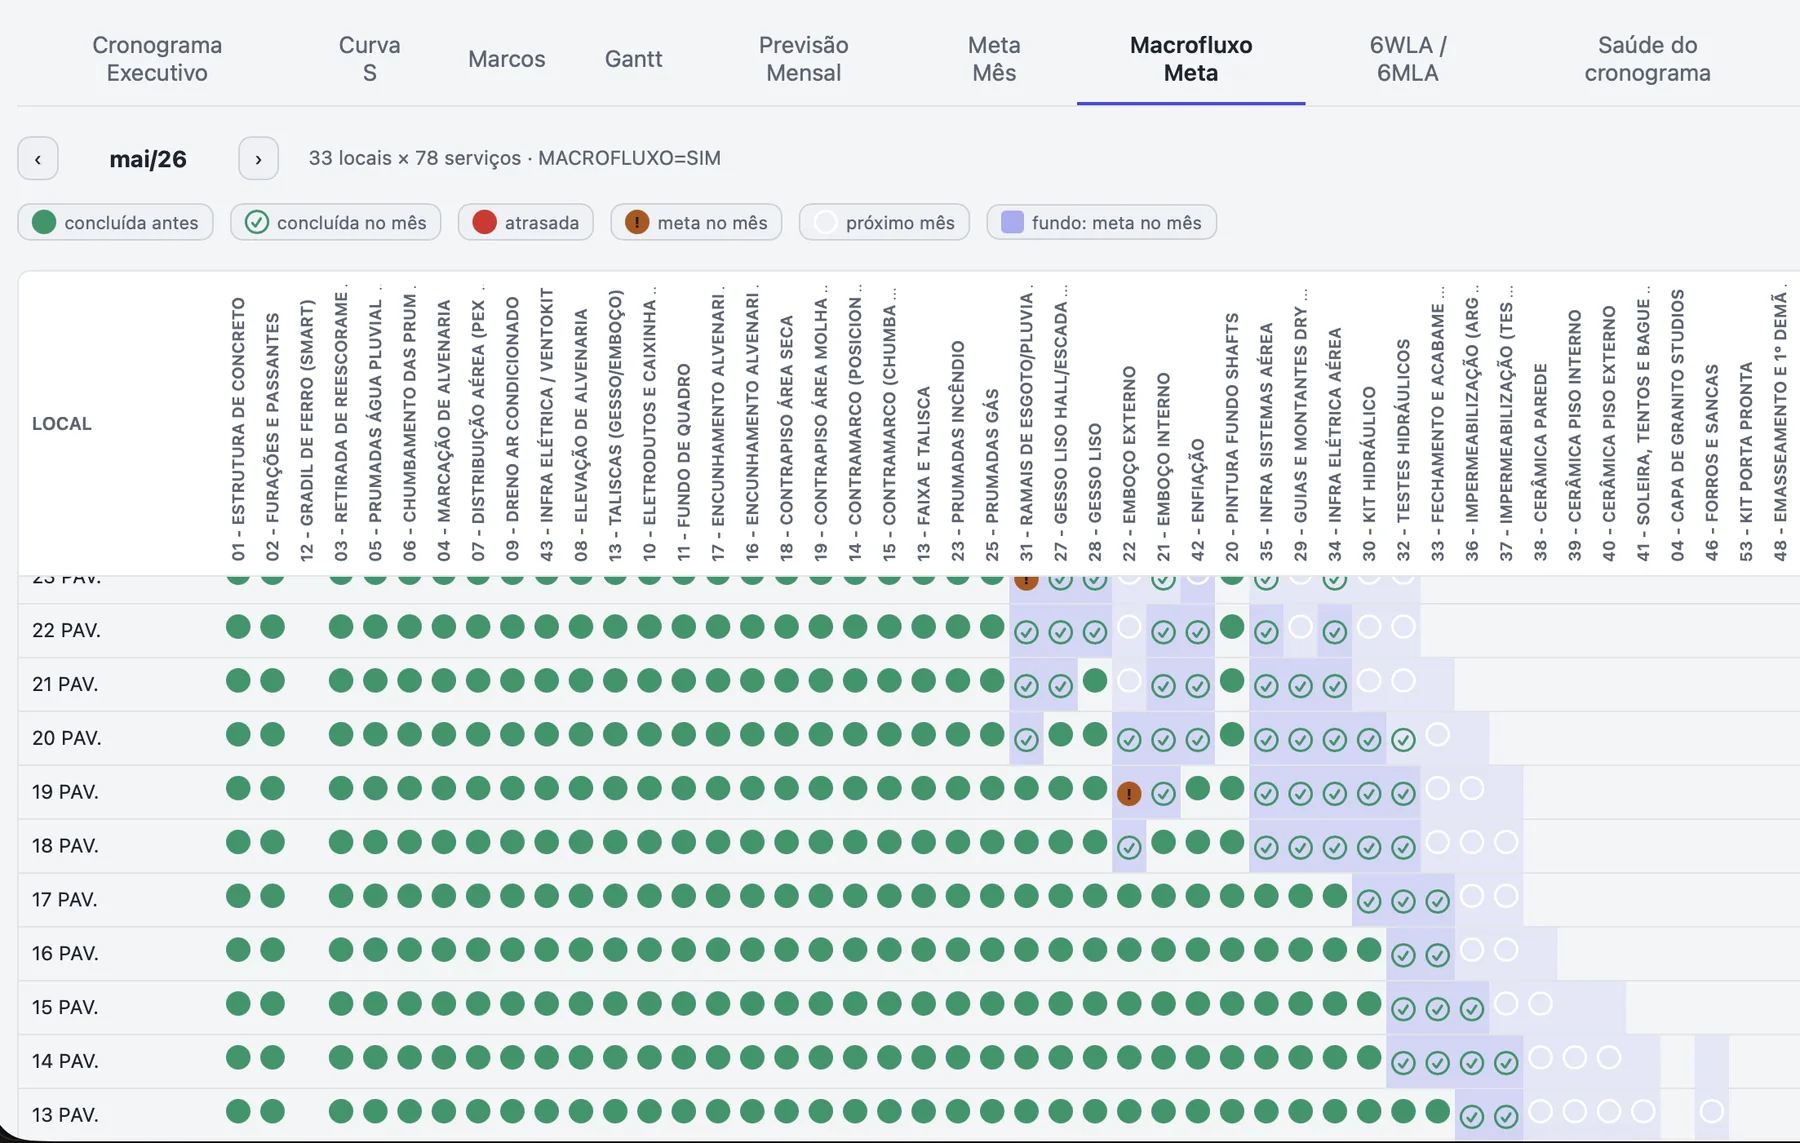This screenshot has height=1143, width=1800.
Task: Switch to the Curva S tab
Action: (369, 59)
